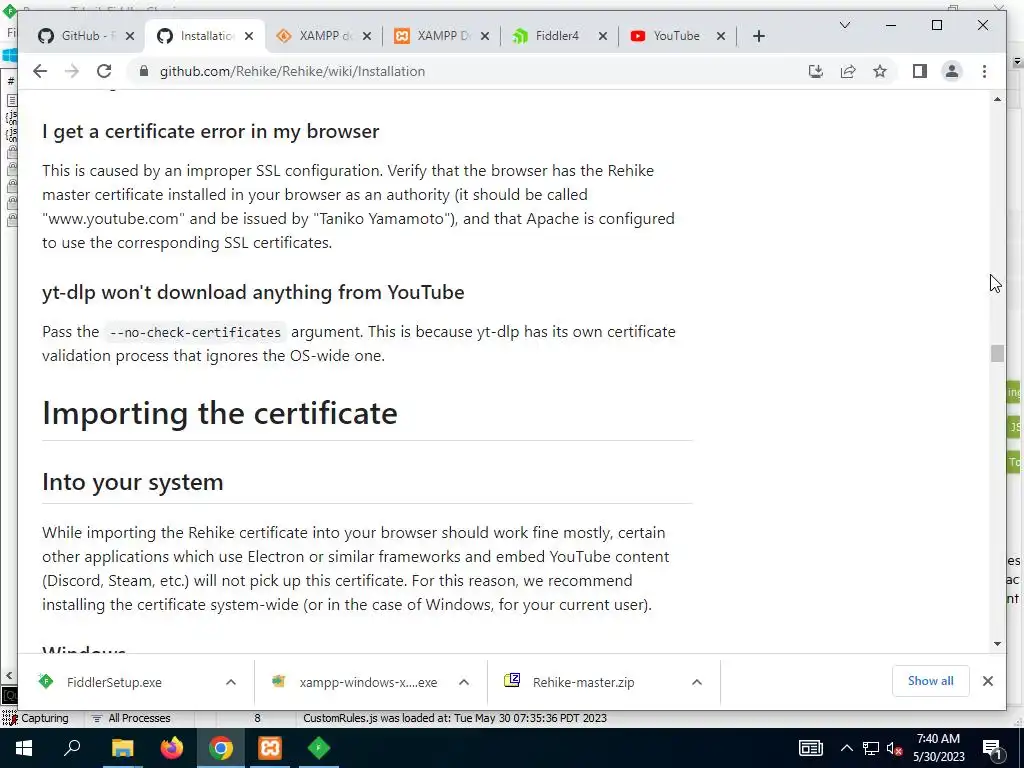1024x768 pixels.
Task: Install page as app icon
Action: click(x=816, y=71)
